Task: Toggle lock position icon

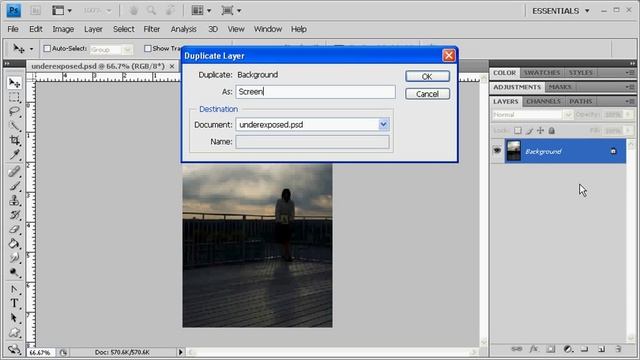Action: pos(540,131)
